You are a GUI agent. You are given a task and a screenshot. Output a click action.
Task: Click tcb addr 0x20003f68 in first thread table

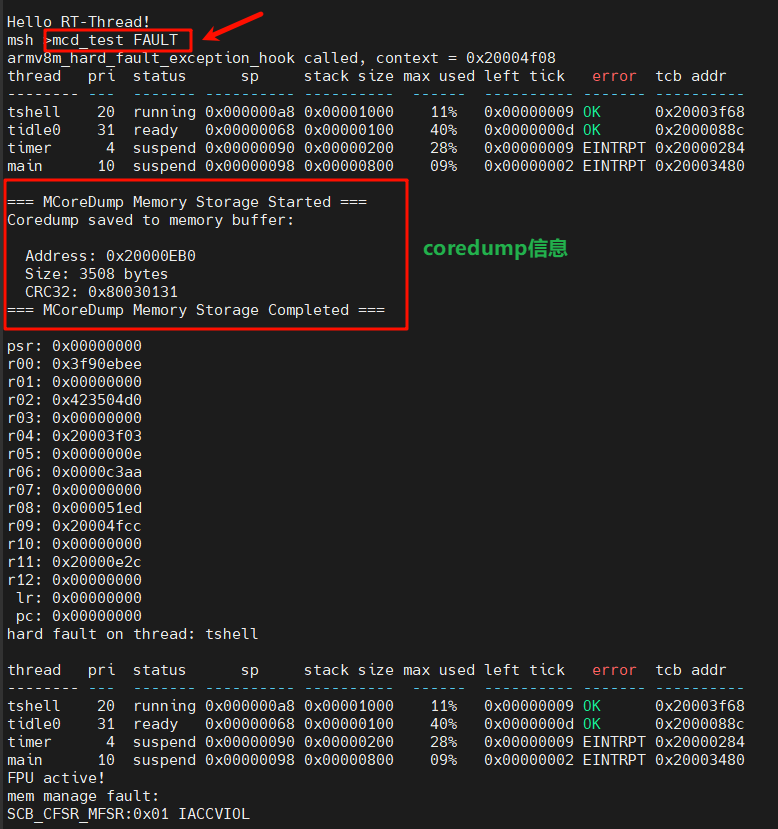point(700,112)
